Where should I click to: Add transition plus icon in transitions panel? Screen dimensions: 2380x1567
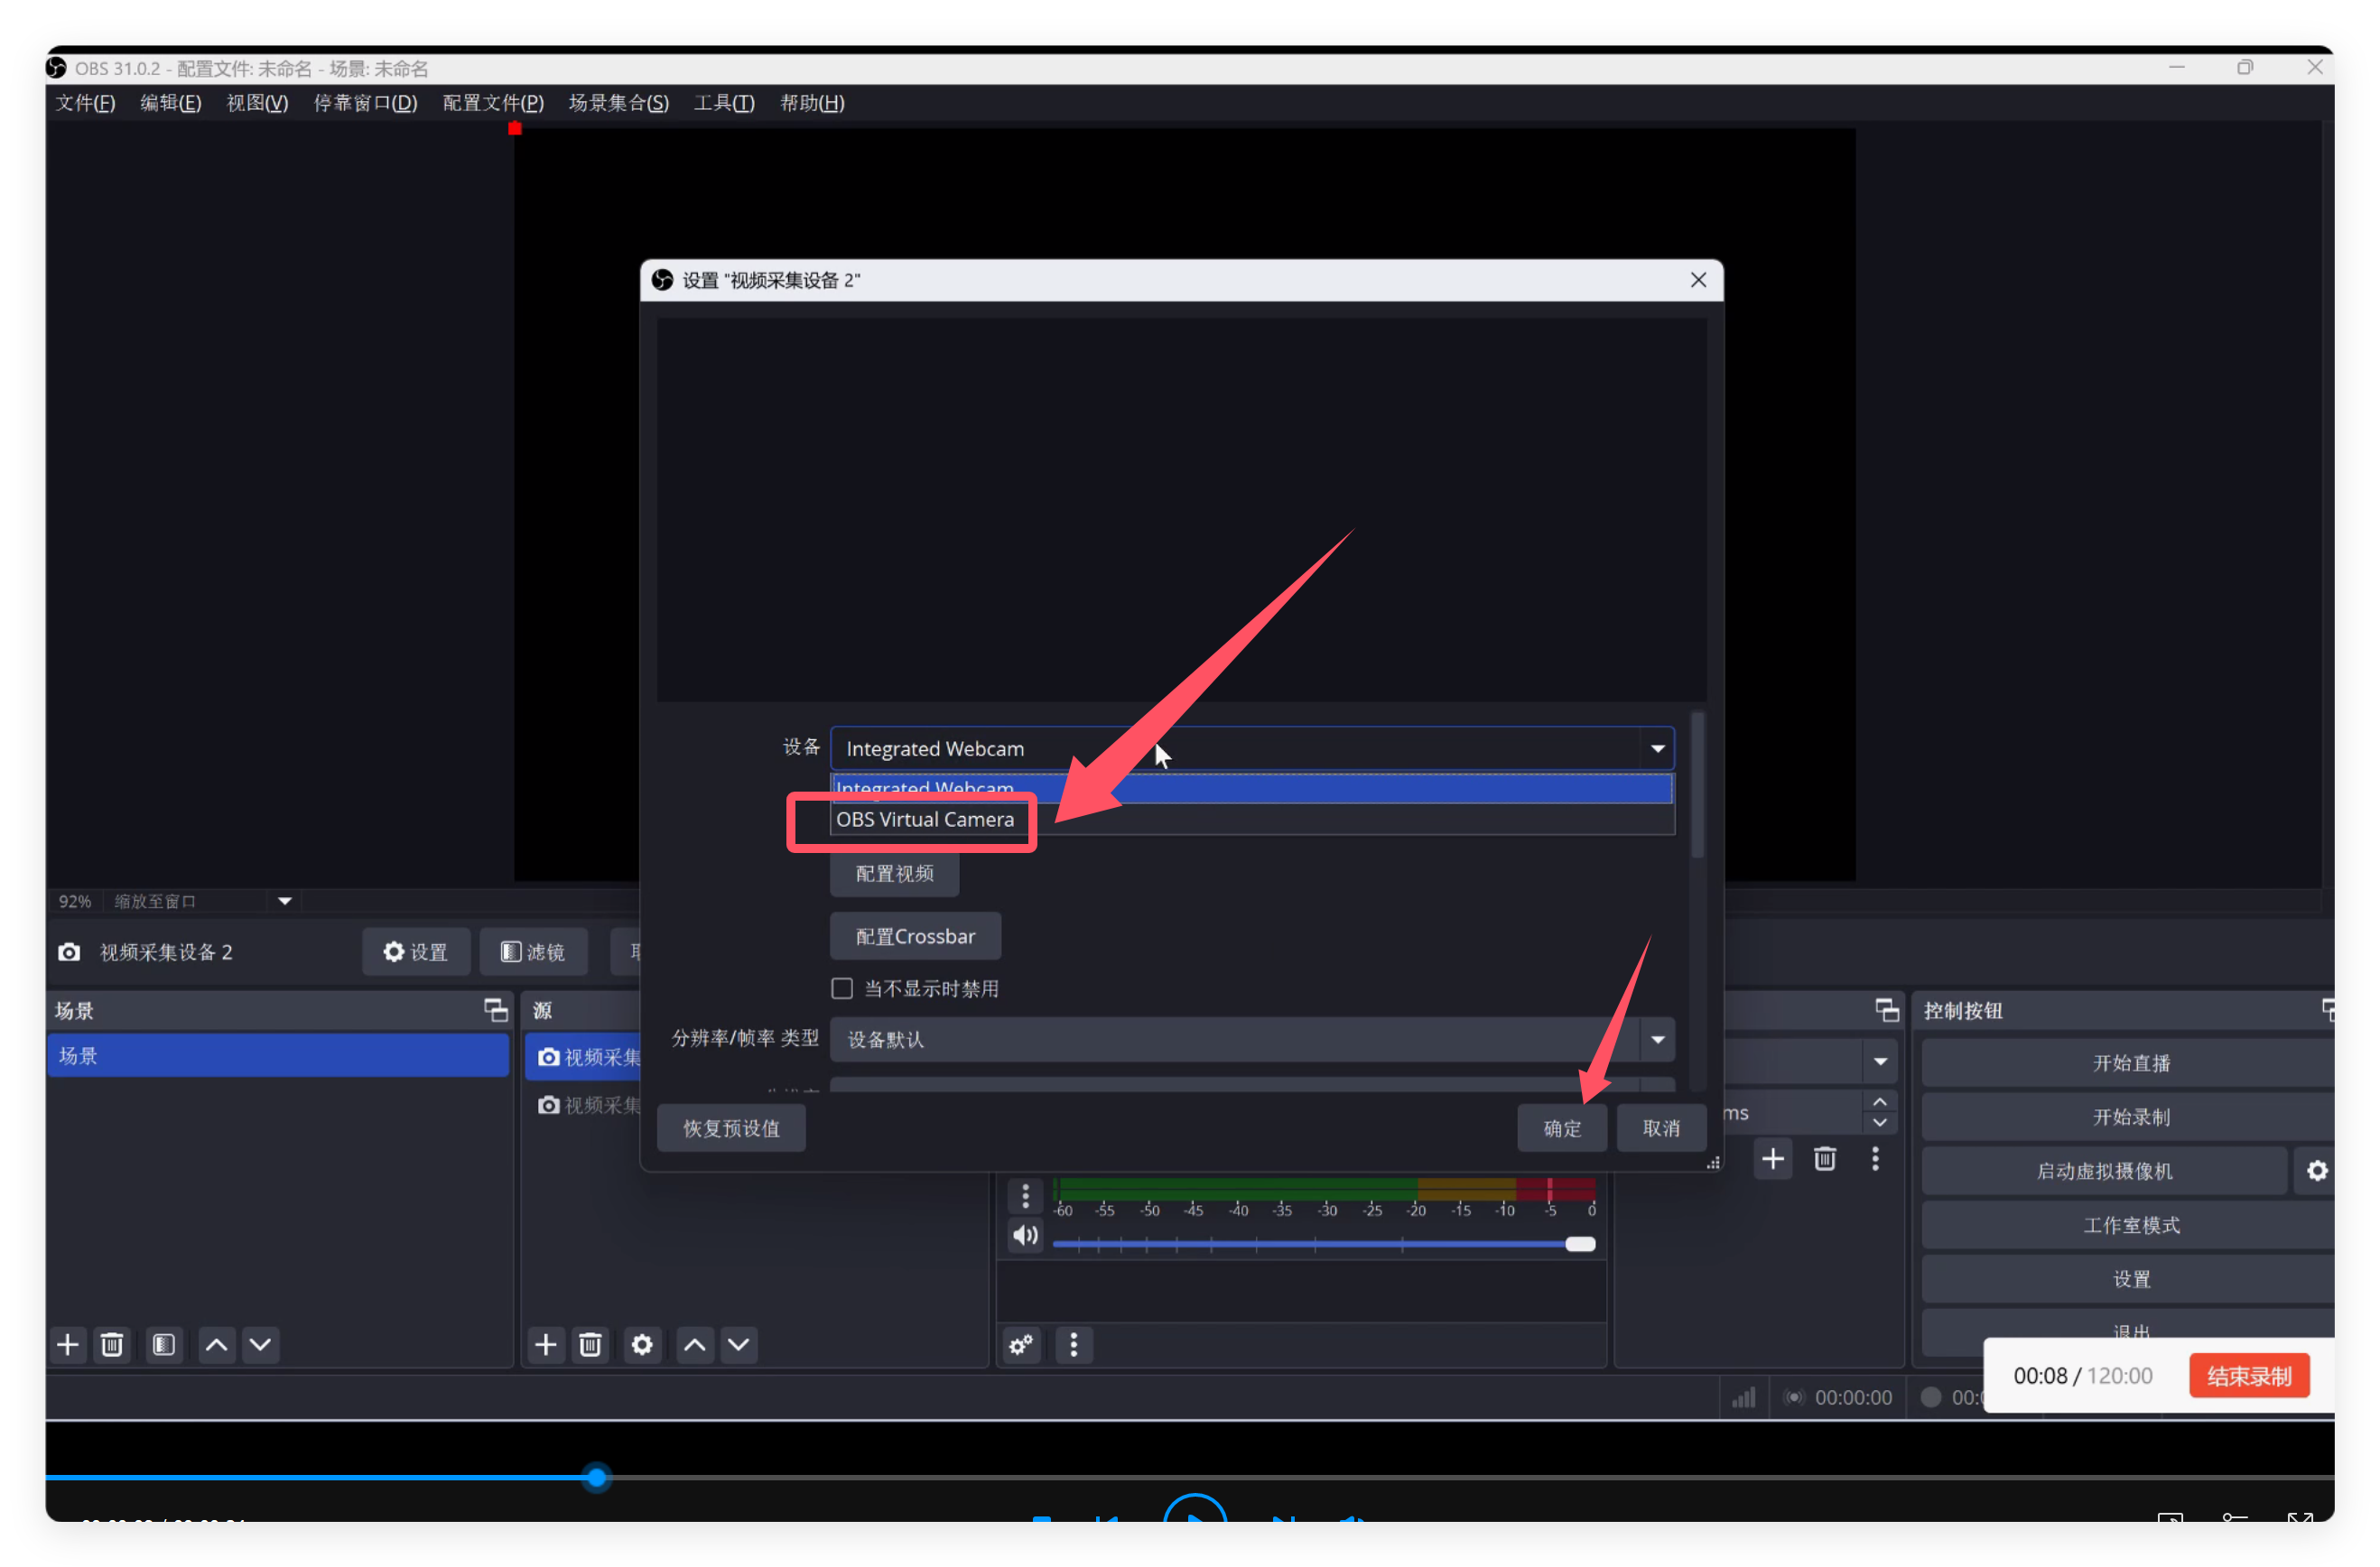[1773, 1158]
